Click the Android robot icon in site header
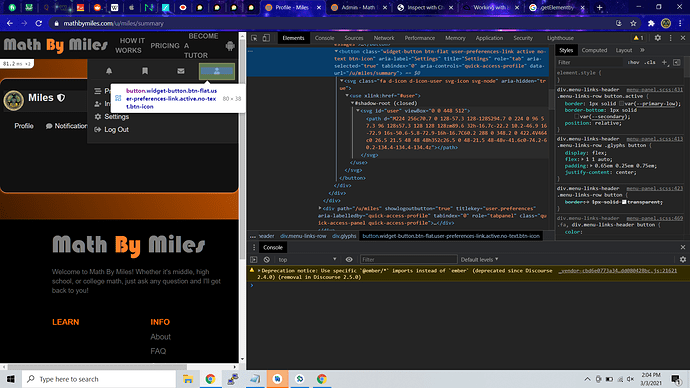This screenshot has height=388, width=690. (x=230, y=46)
